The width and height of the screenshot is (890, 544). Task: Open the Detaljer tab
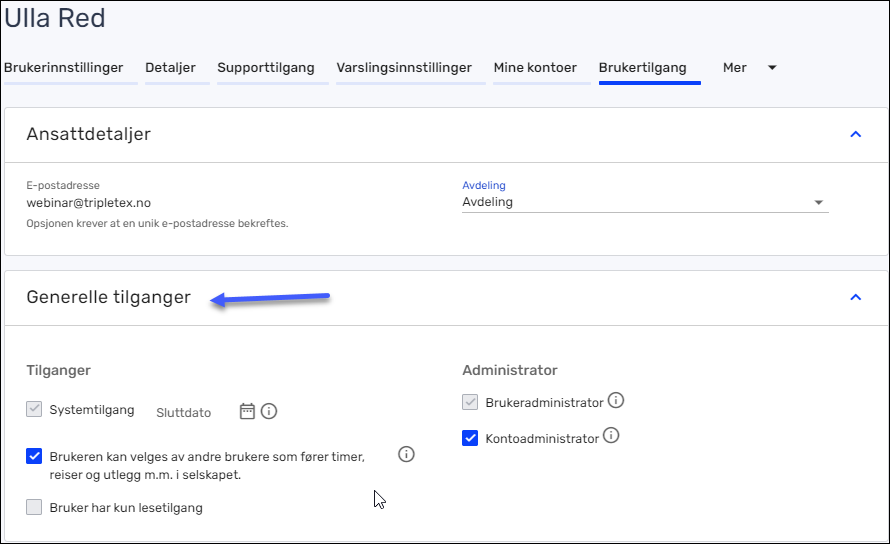(170, 68)
